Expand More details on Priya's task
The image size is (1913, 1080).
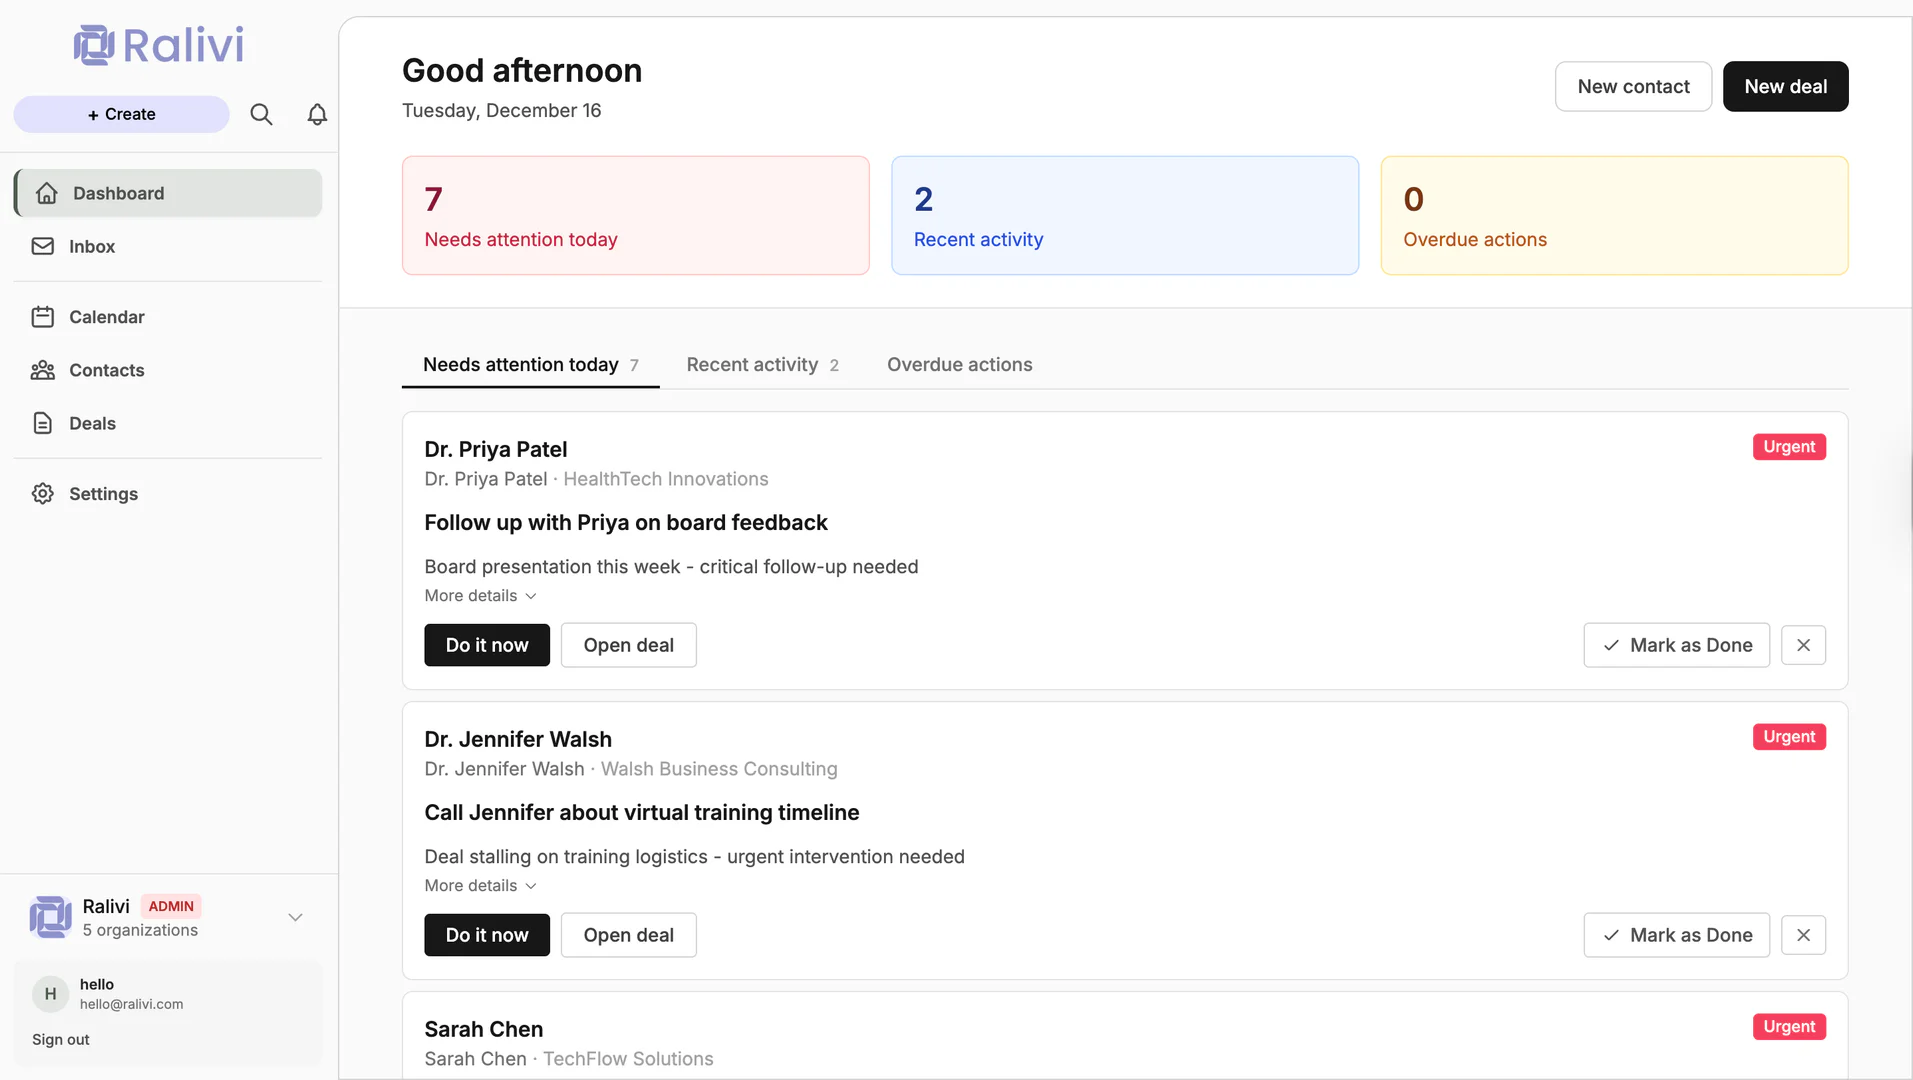[480, 595]
